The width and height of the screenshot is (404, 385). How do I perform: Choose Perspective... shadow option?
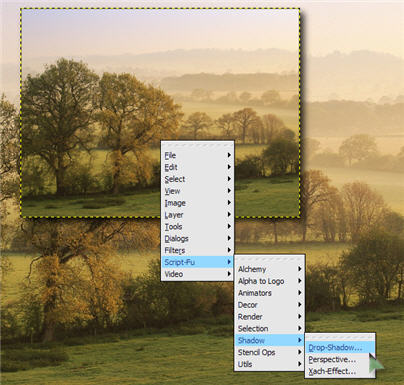(x=340, y=359)
